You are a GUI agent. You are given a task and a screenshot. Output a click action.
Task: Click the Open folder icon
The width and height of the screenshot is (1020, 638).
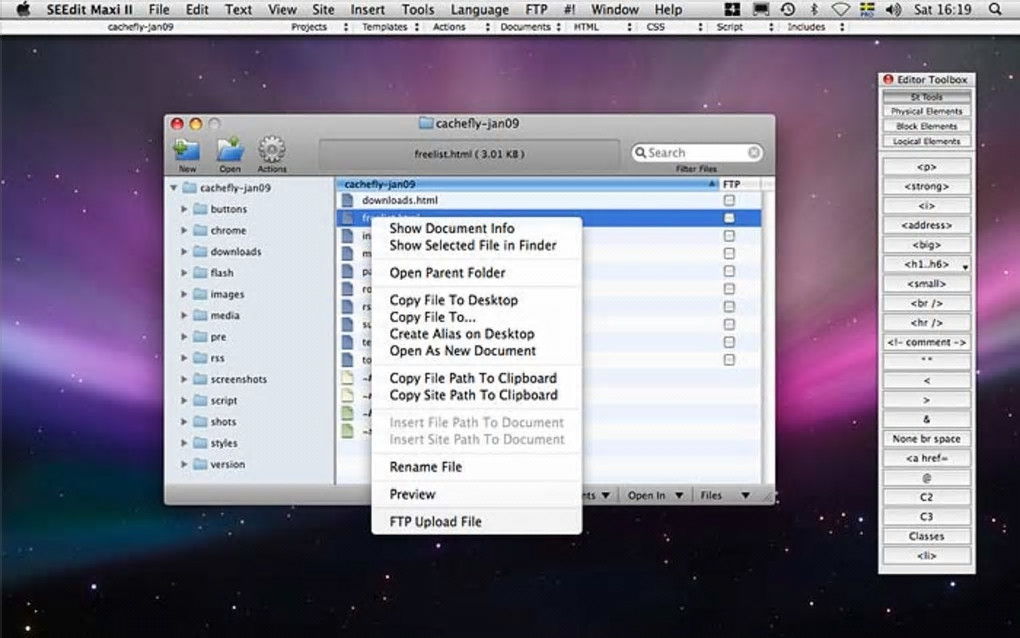pos(230,150)
